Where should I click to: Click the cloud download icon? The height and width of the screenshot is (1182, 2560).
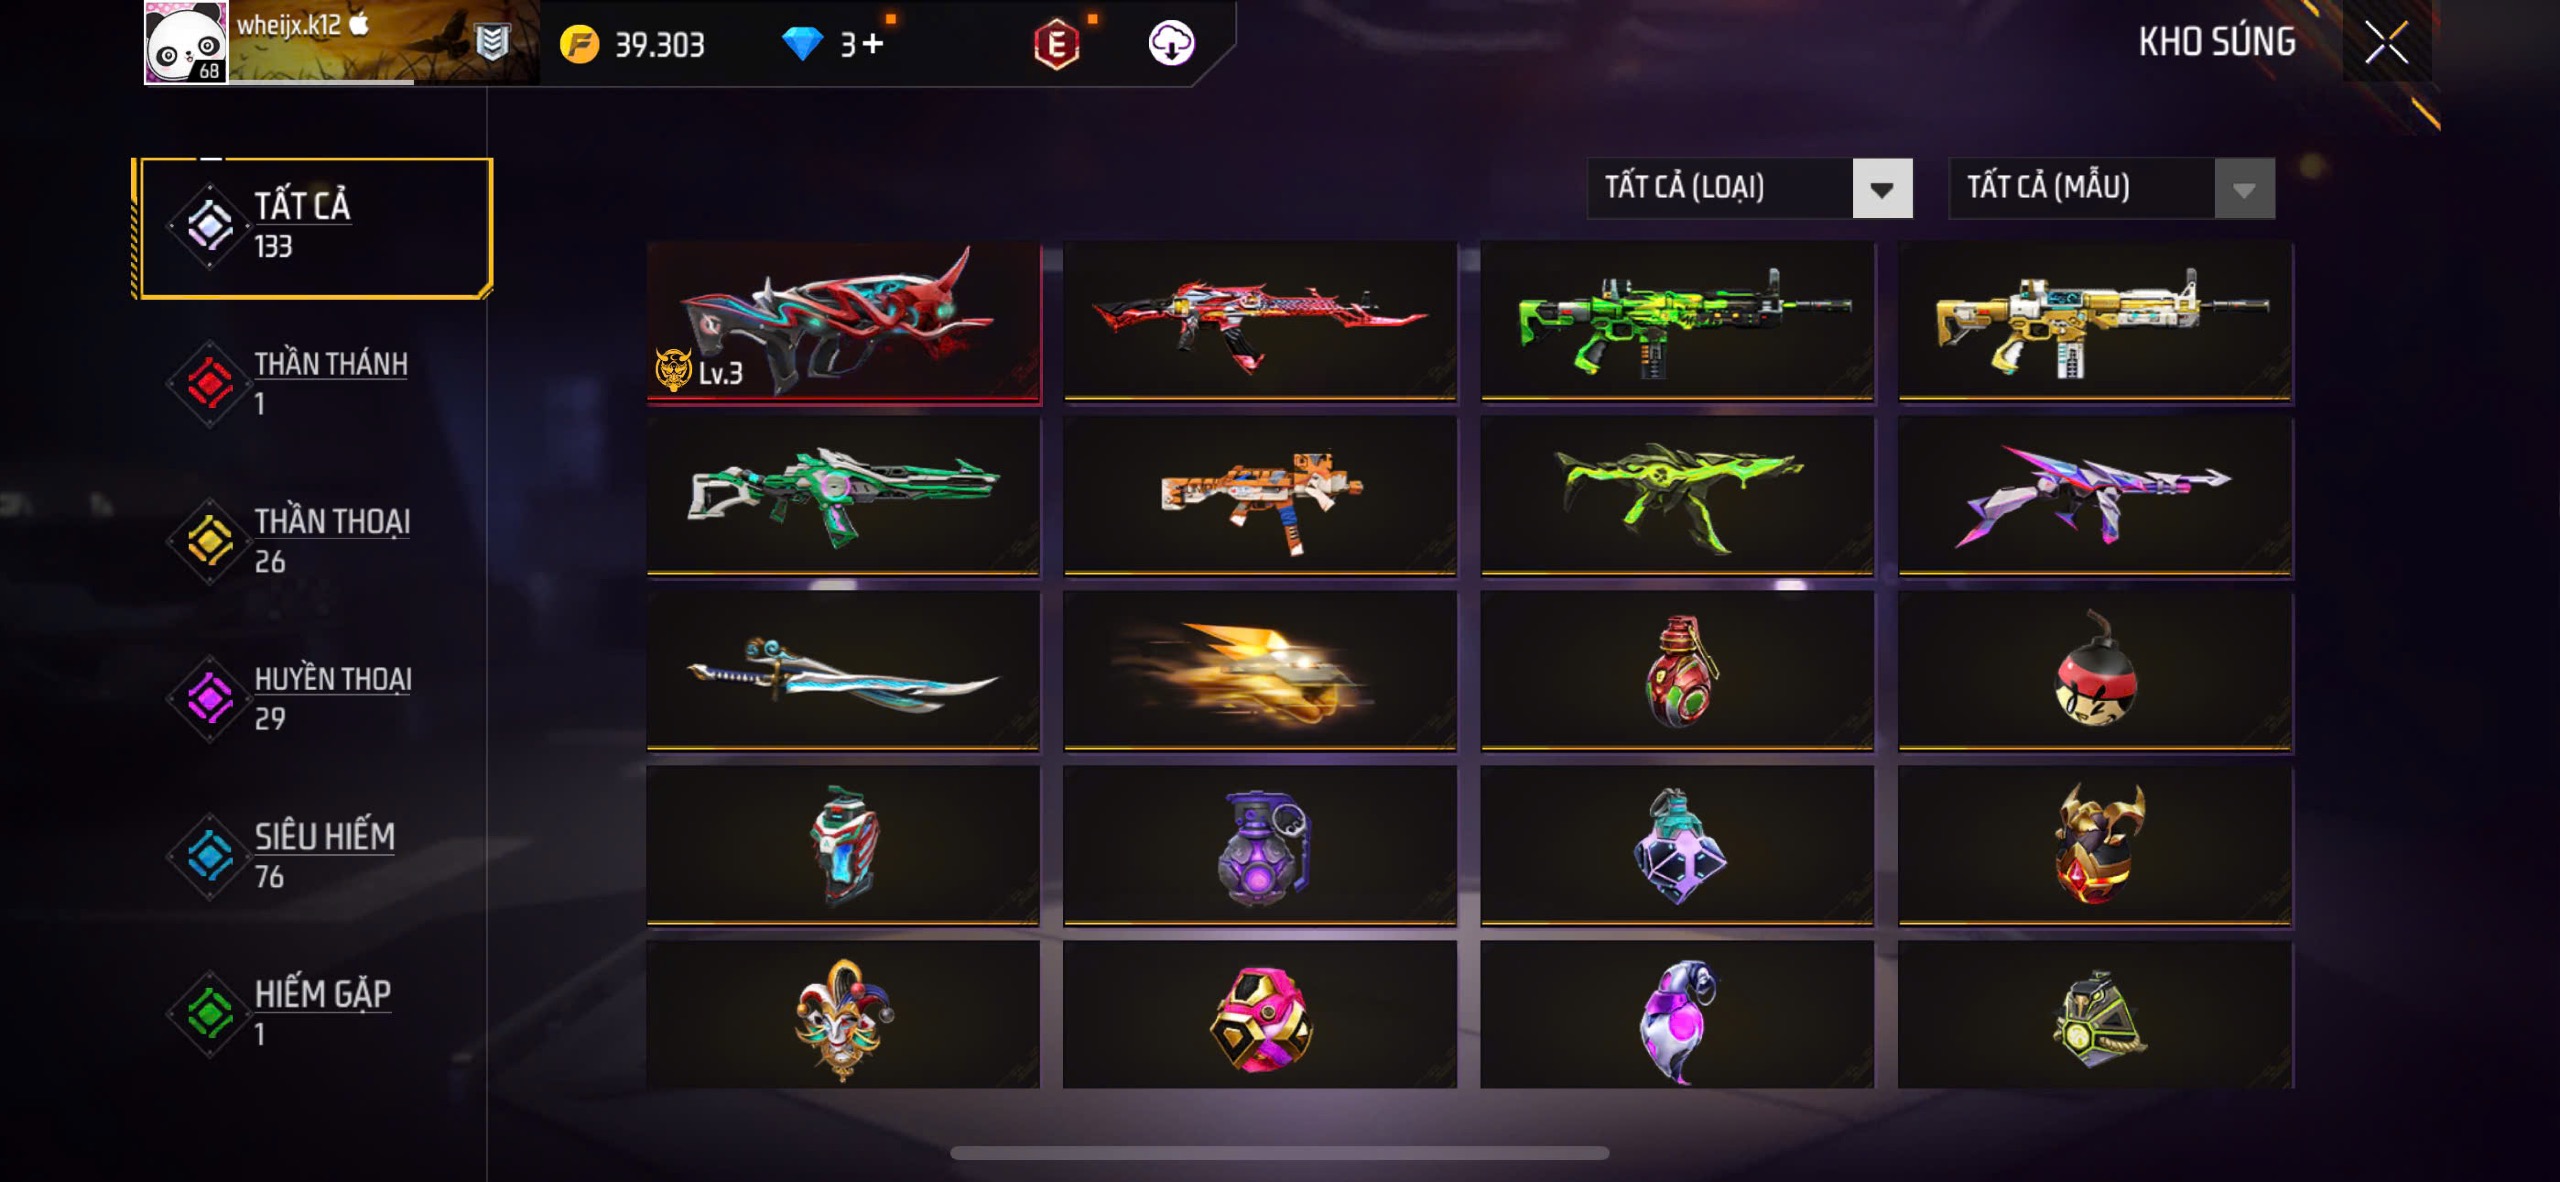click(x=1171, y=43)
